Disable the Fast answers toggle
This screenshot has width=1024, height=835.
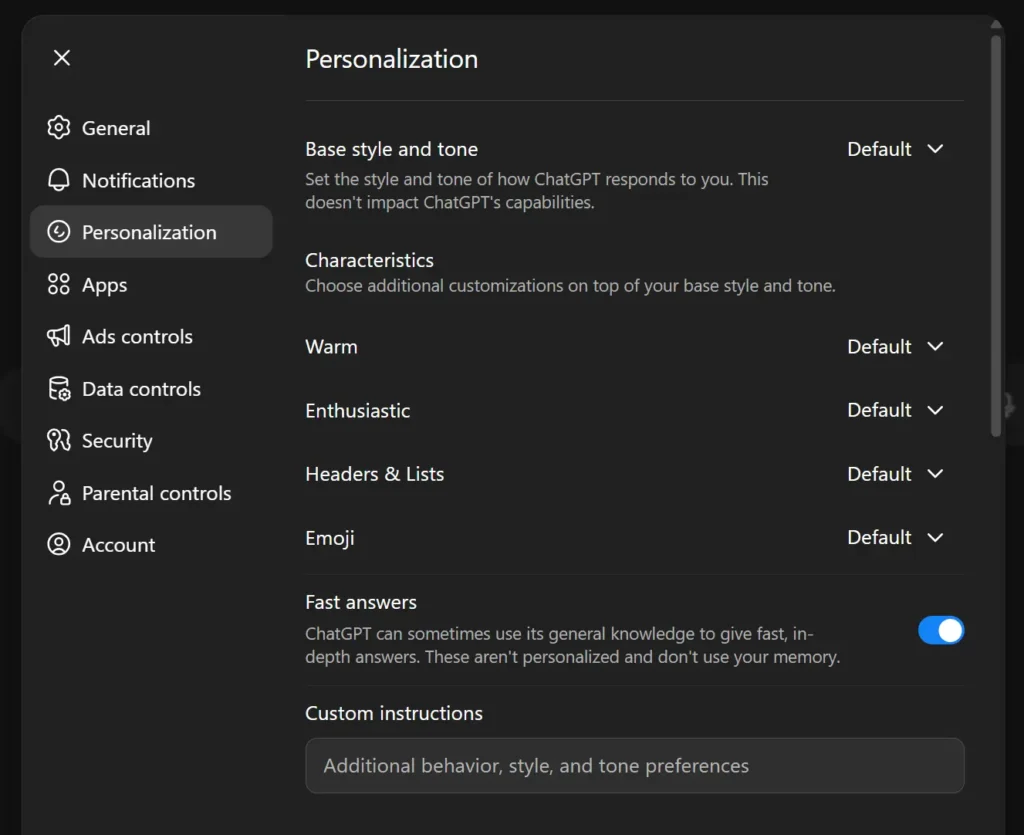pyautogui.click(x=940, y=630)
